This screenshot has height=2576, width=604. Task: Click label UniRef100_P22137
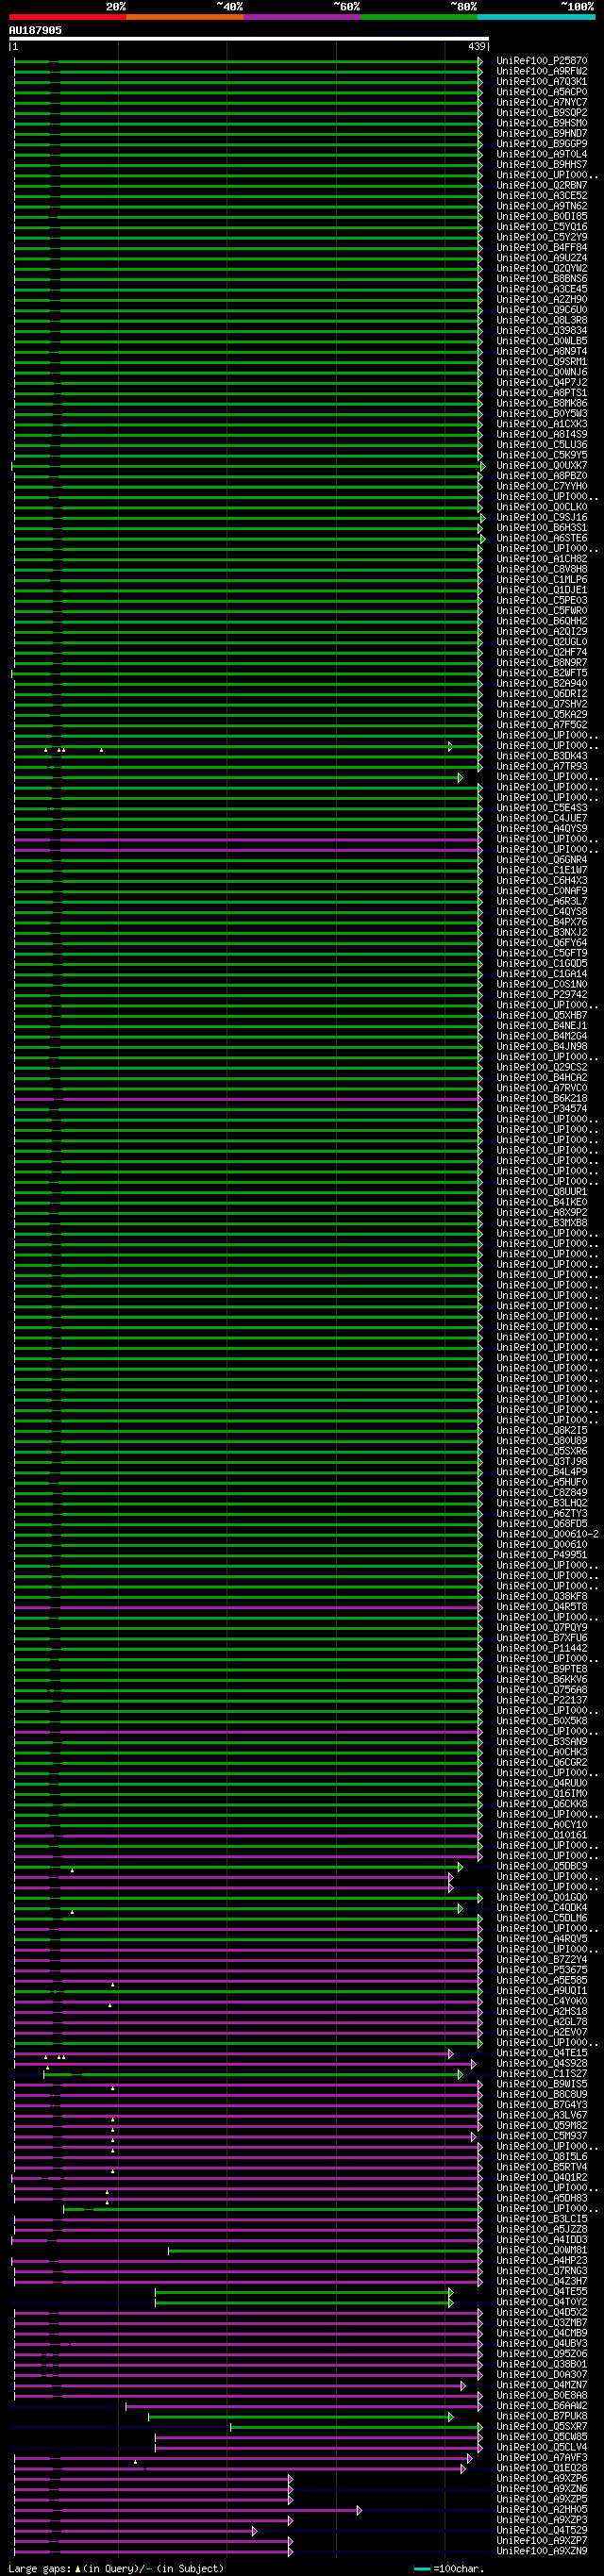(x=542, y=1700)
